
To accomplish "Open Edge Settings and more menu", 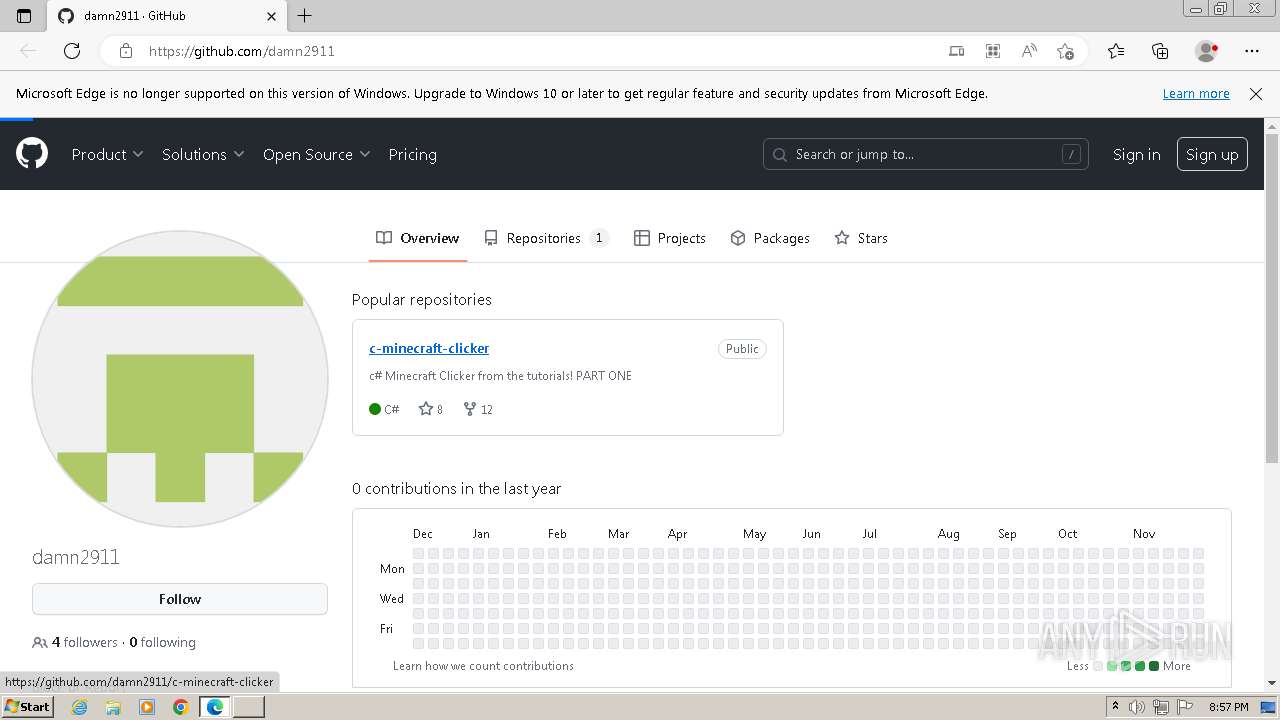I will (1252, 51).
